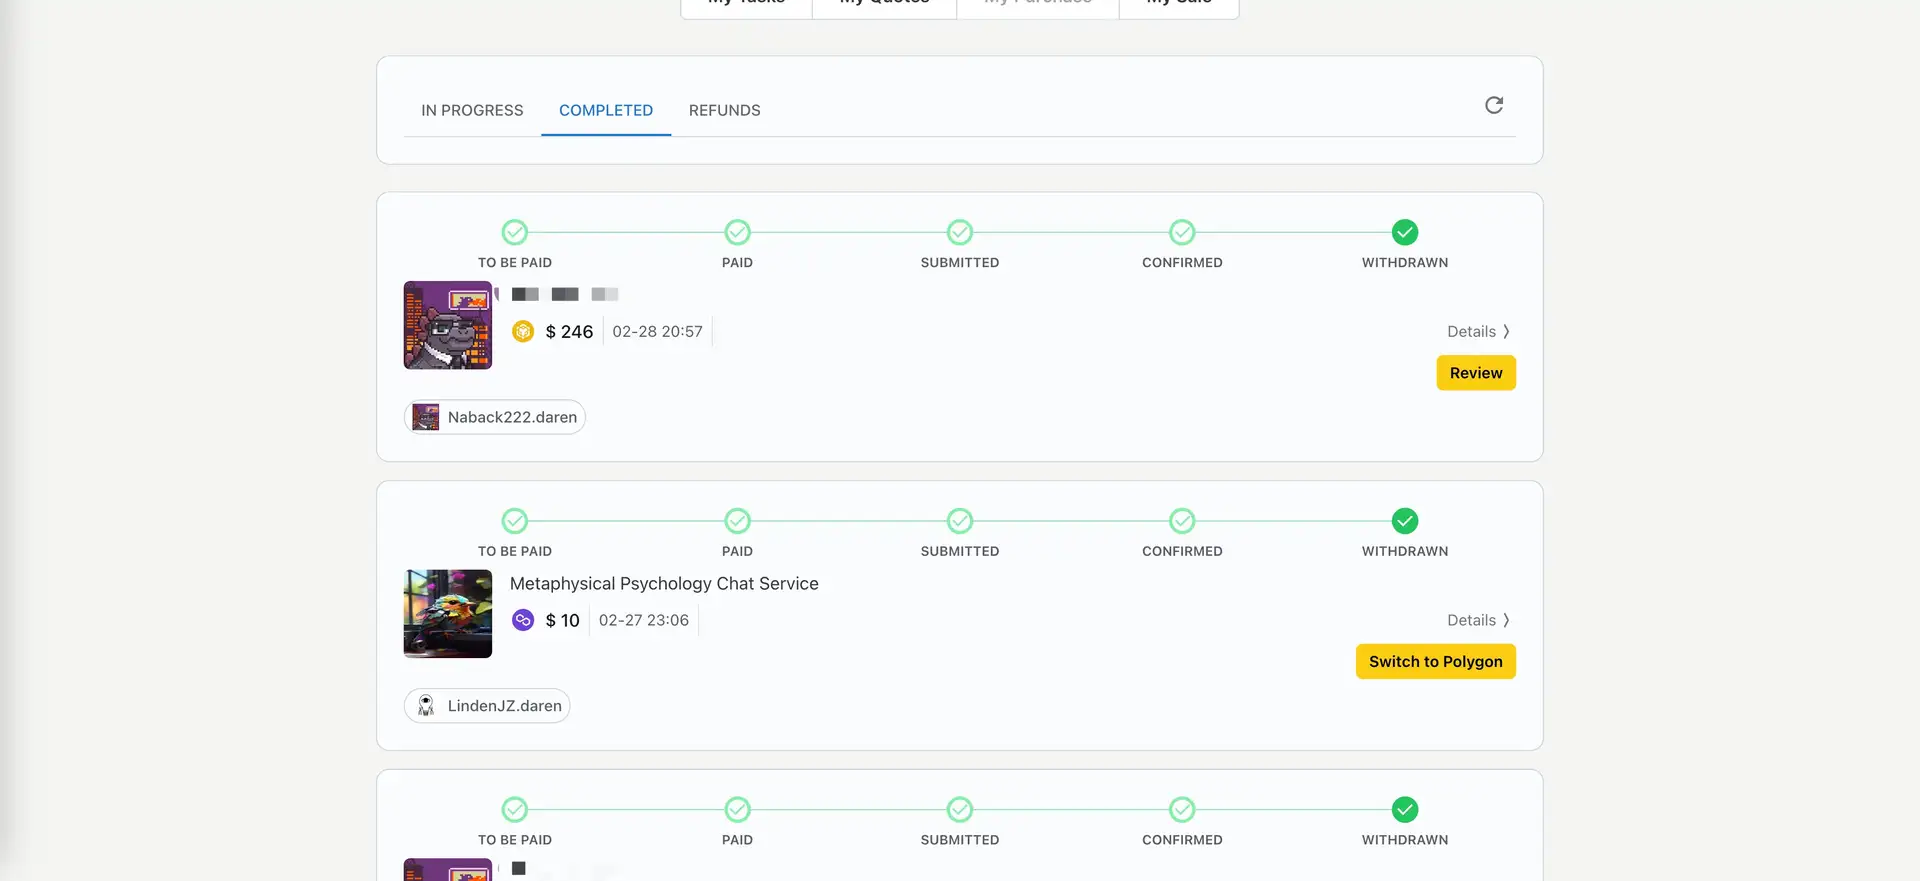Screen dimensions: 1920x881
Task: Click the Naback222.daren avatar icon
Action: [x=426, y=417]
